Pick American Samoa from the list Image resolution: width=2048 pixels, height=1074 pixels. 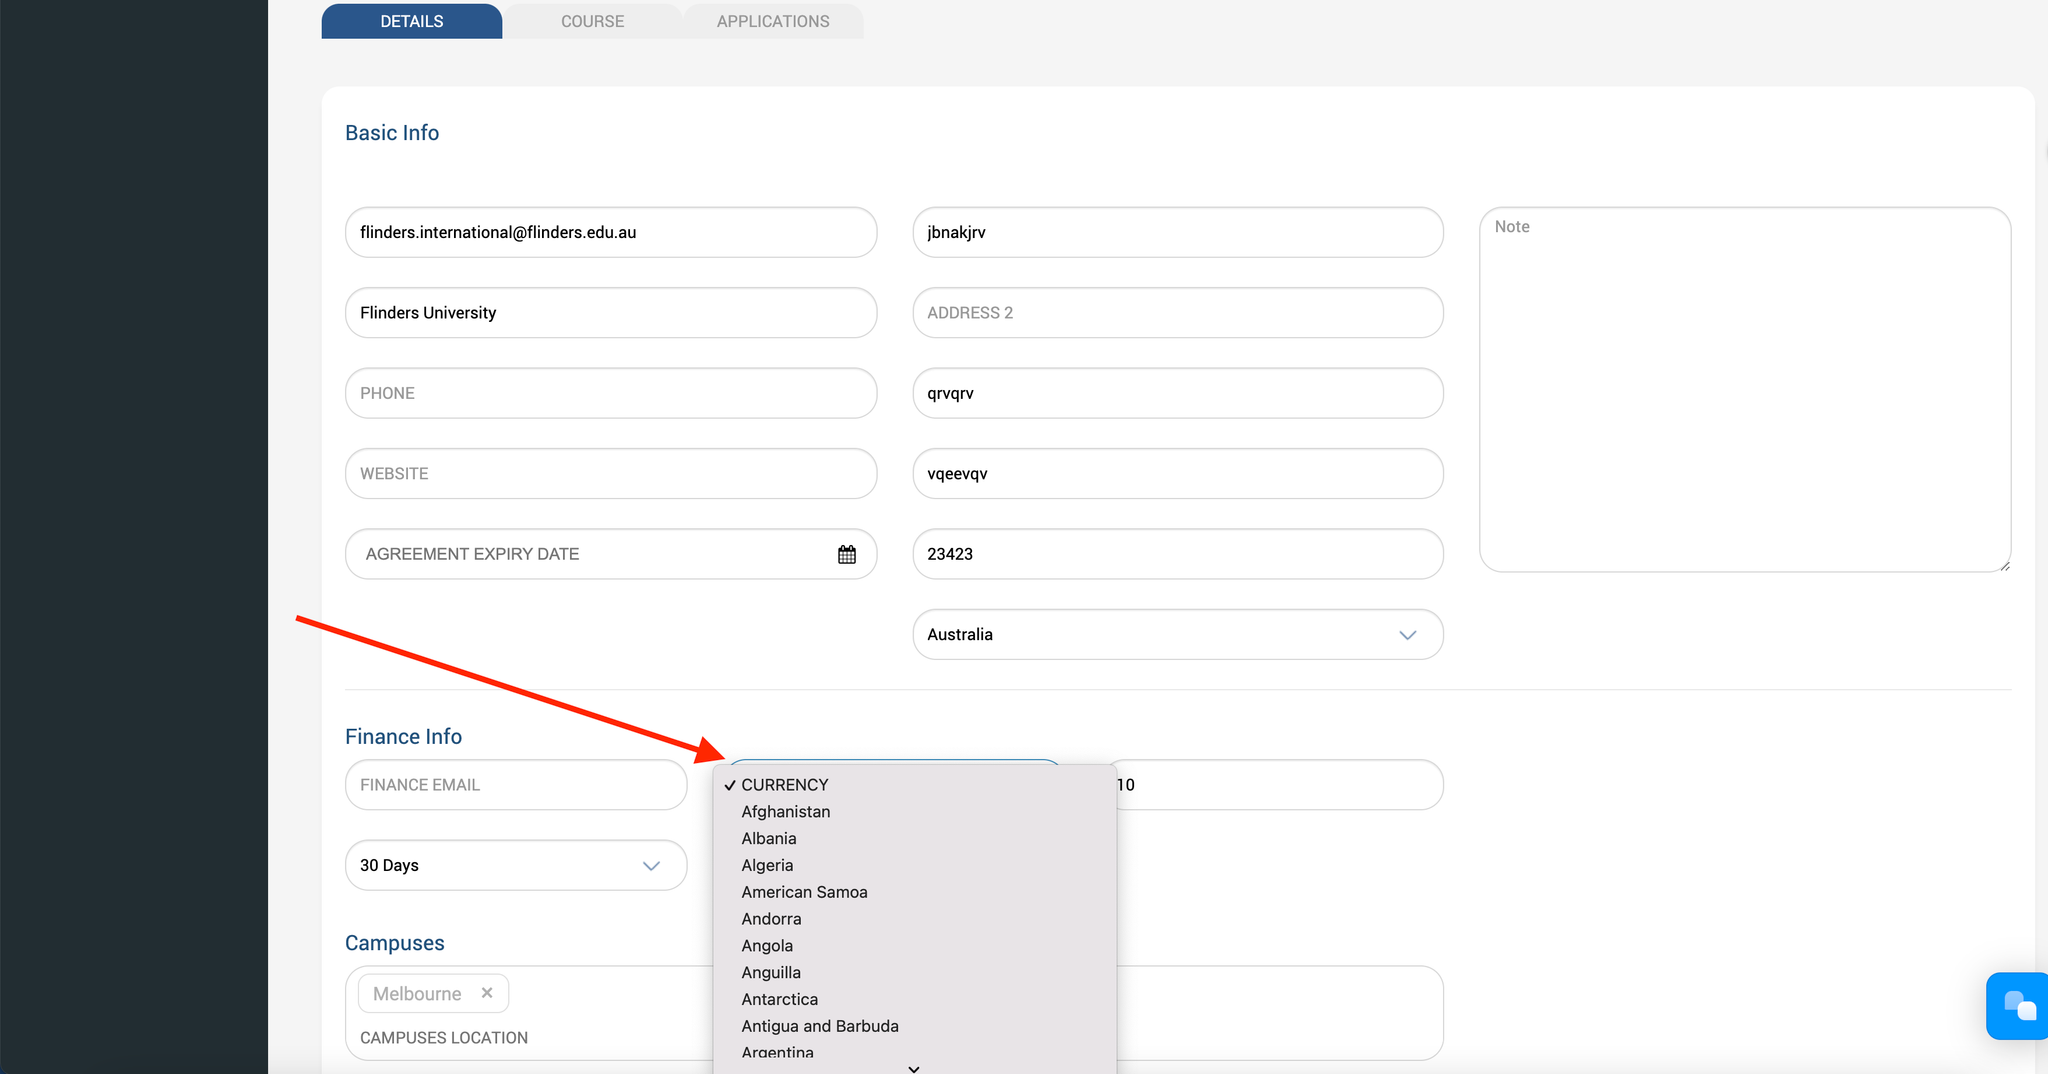pos(804,892)
